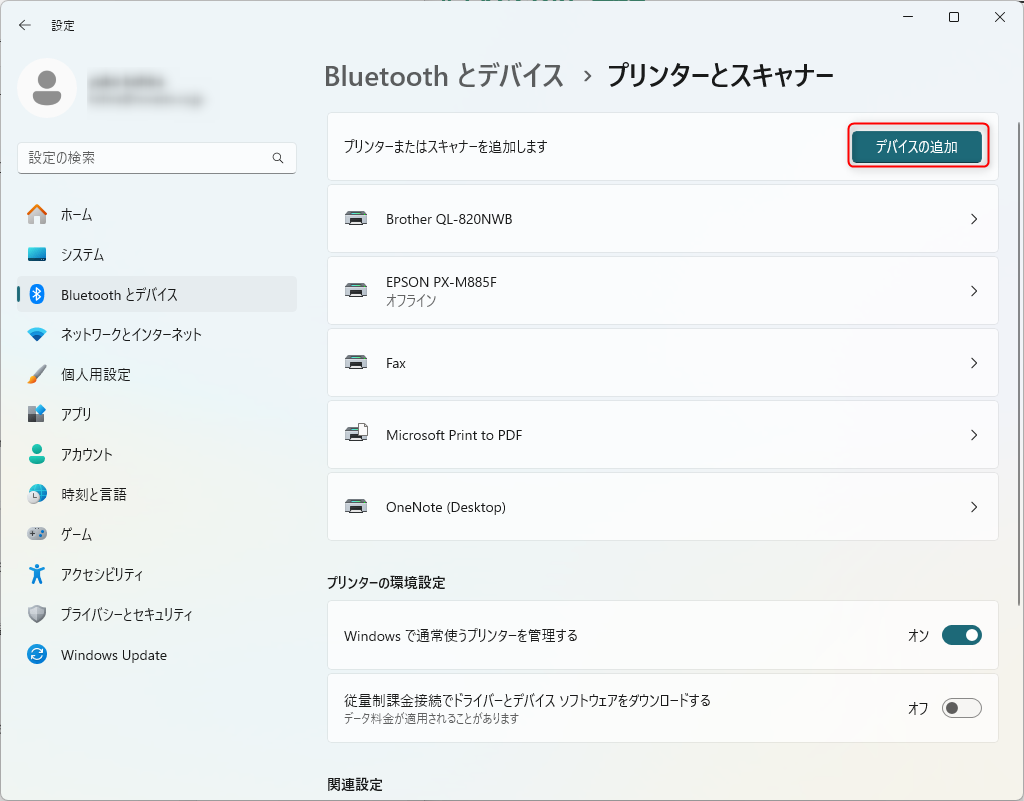Open 個人用設定 page
The image size is (1024, 801).
157,374
